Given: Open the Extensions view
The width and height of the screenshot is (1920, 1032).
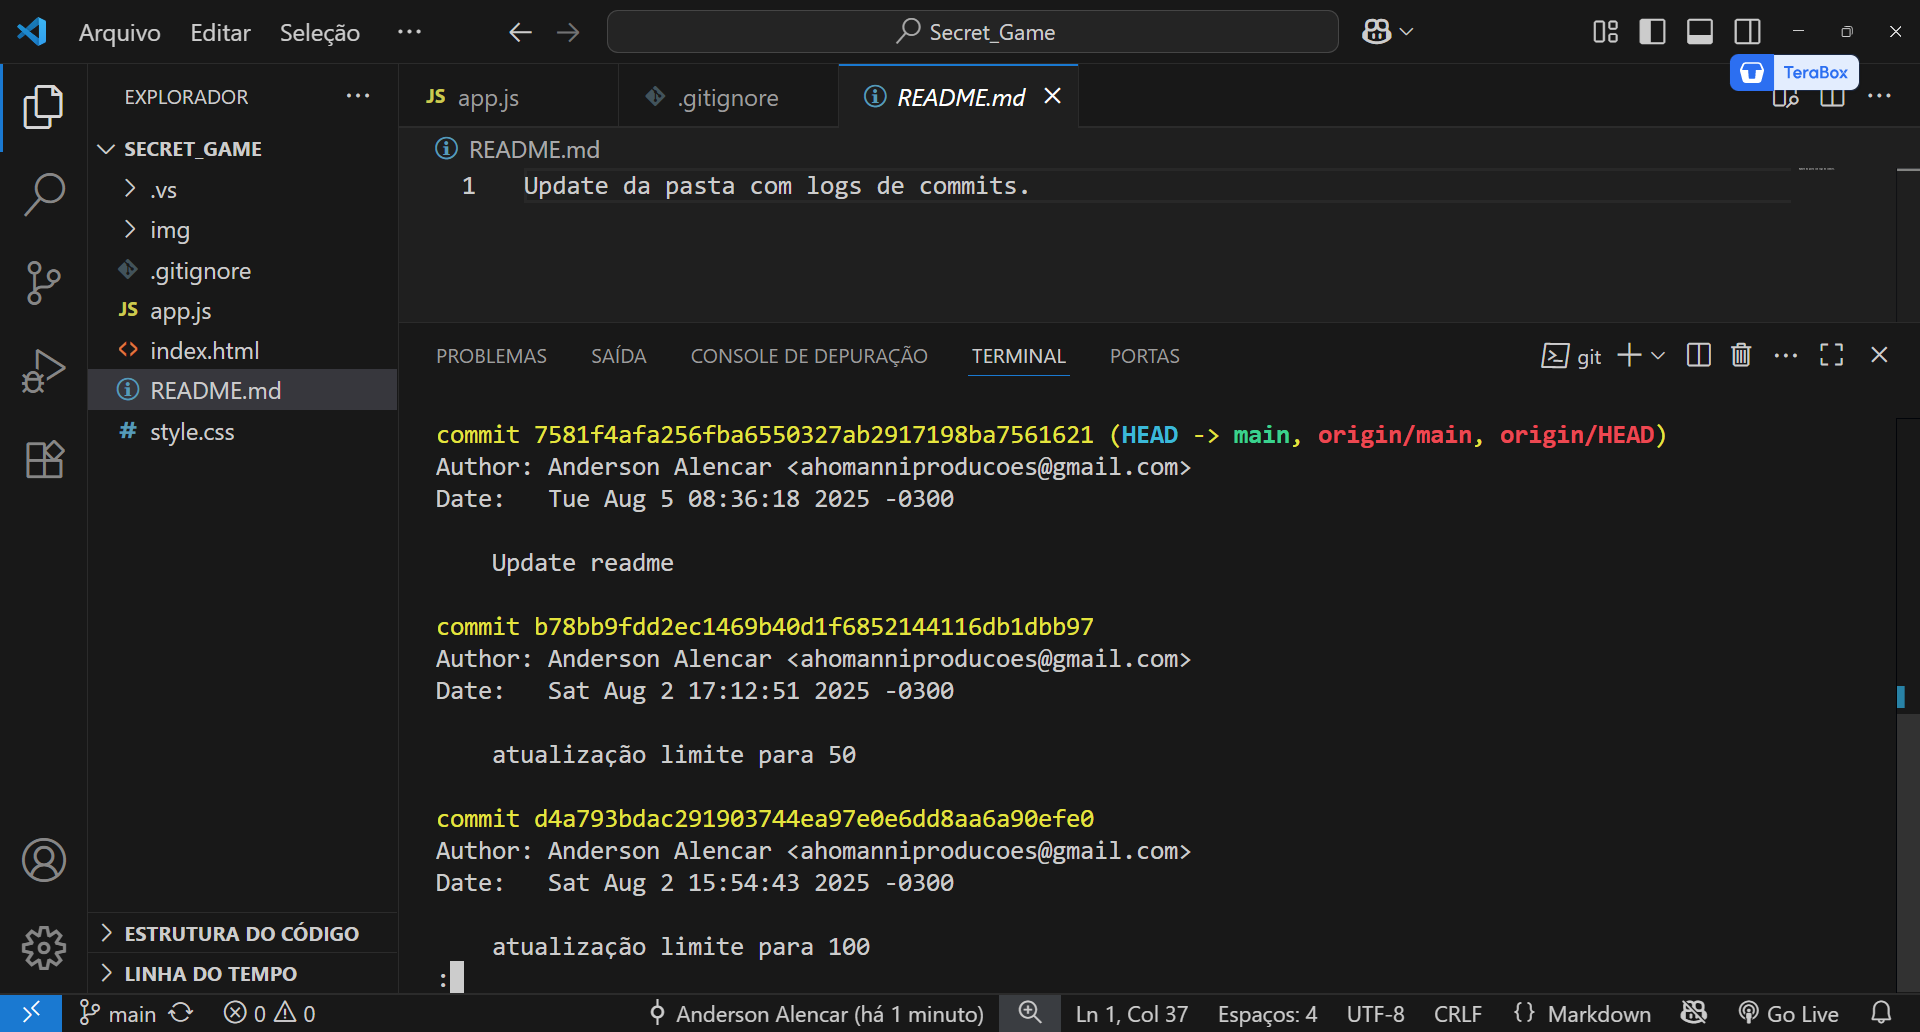Looking at the screenshot, I should pos(43,459).
